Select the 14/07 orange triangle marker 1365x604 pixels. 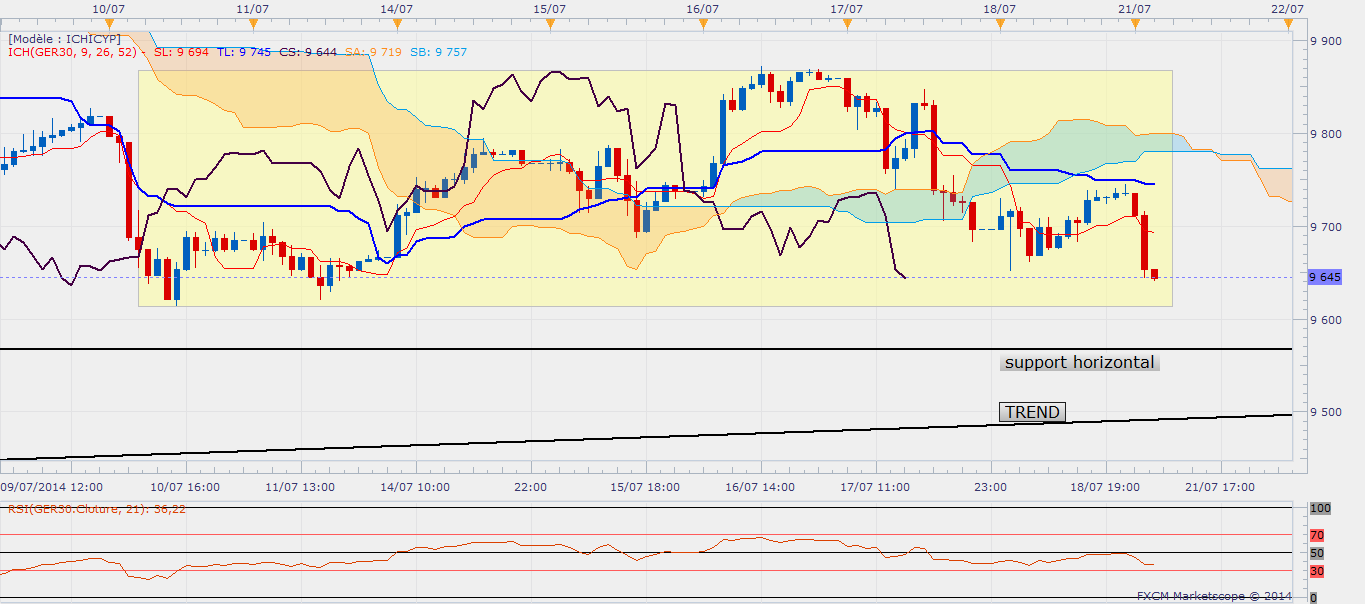click(398, 22)
